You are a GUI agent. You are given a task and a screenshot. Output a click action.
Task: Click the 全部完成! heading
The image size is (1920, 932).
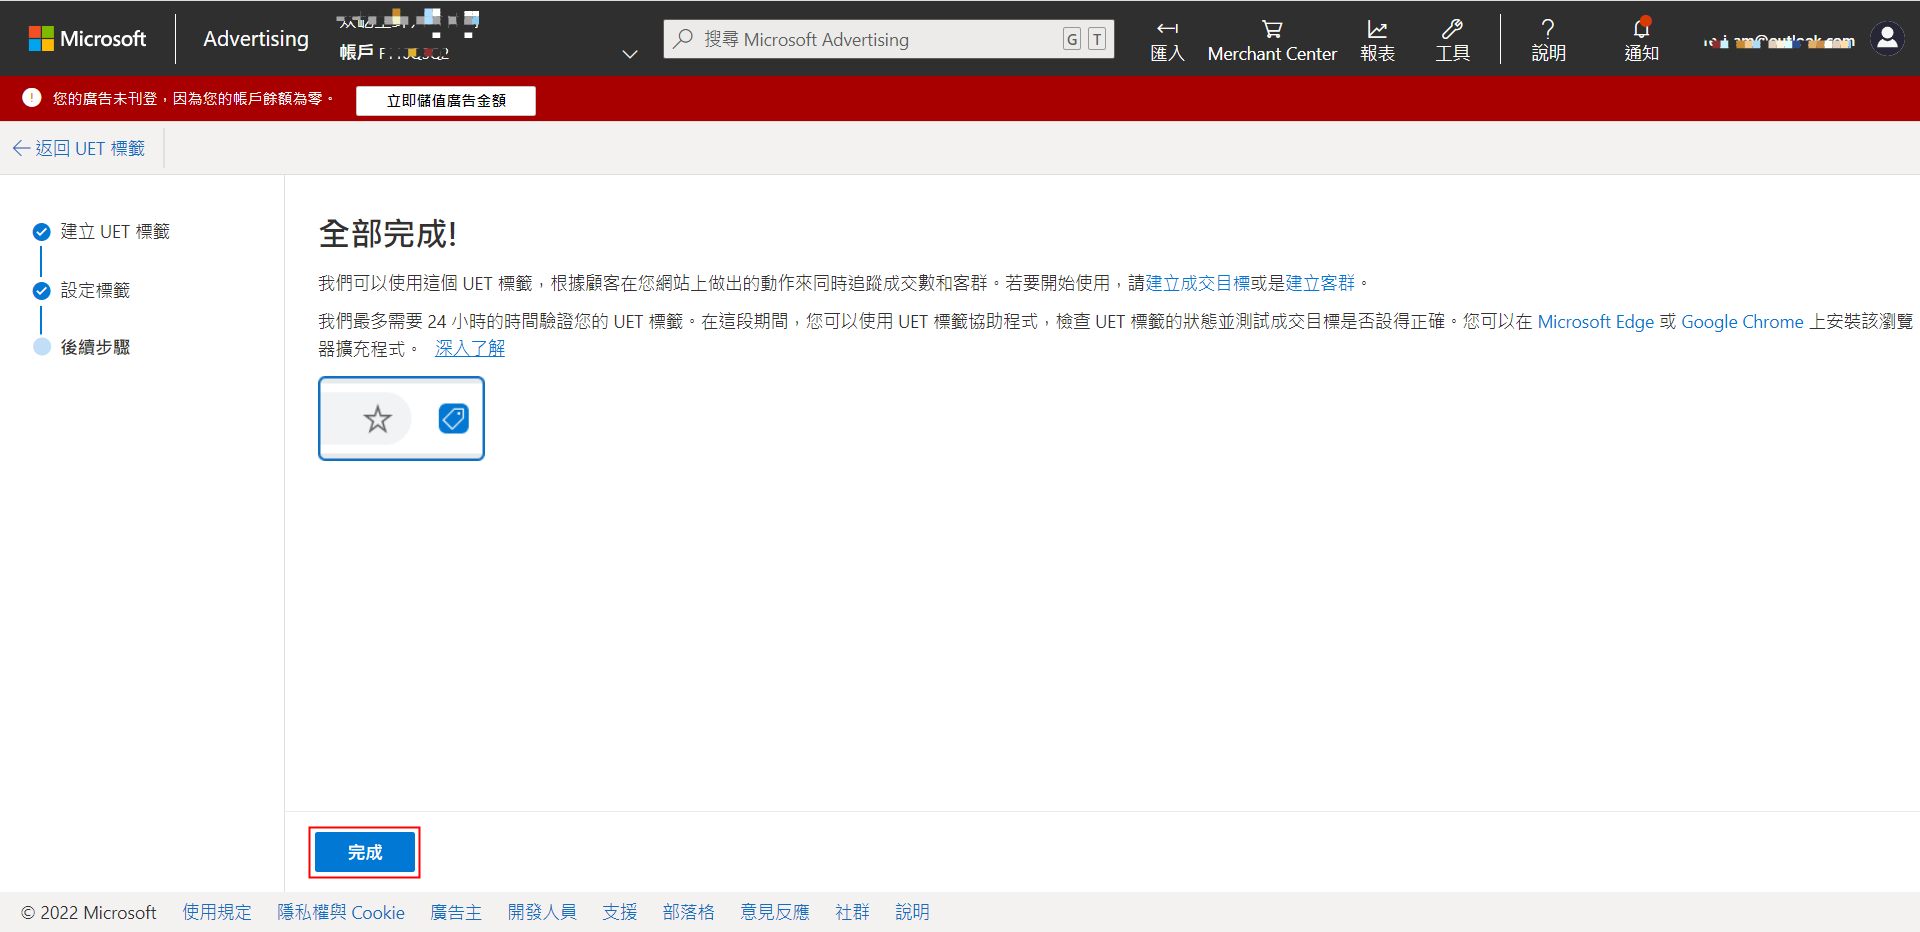click(388, 234)
